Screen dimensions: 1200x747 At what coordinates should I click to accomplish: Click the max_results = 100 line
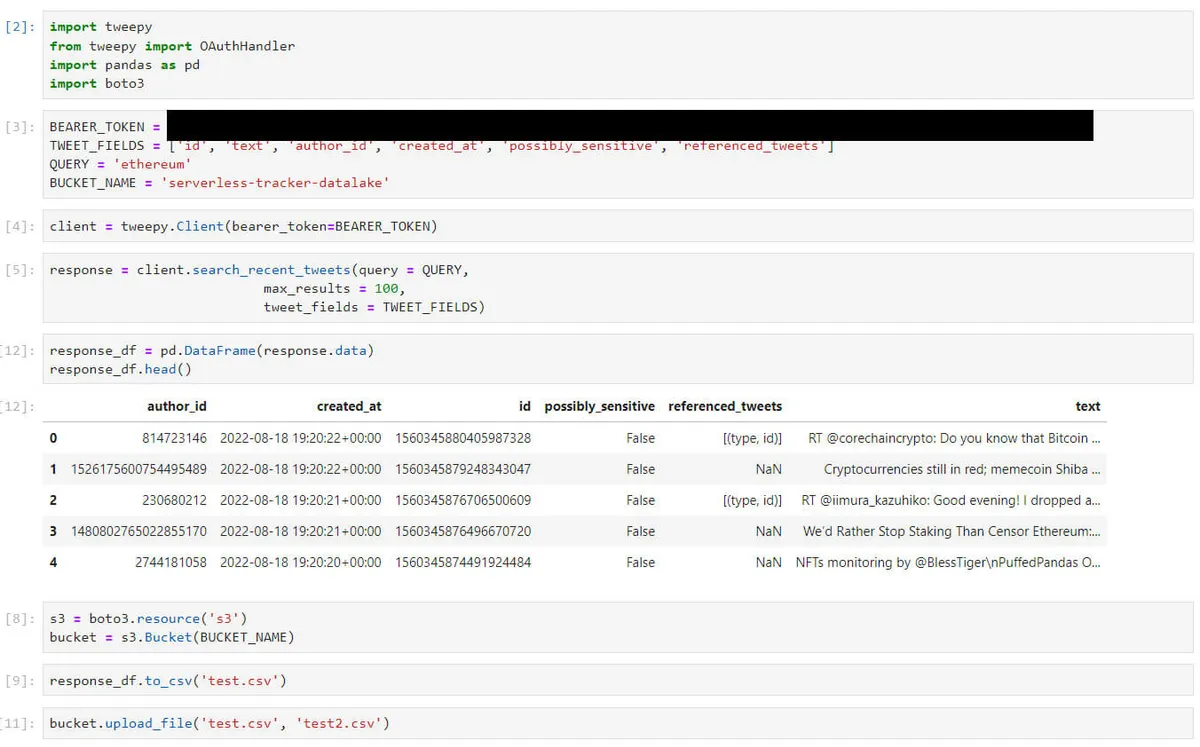[333, 288]
